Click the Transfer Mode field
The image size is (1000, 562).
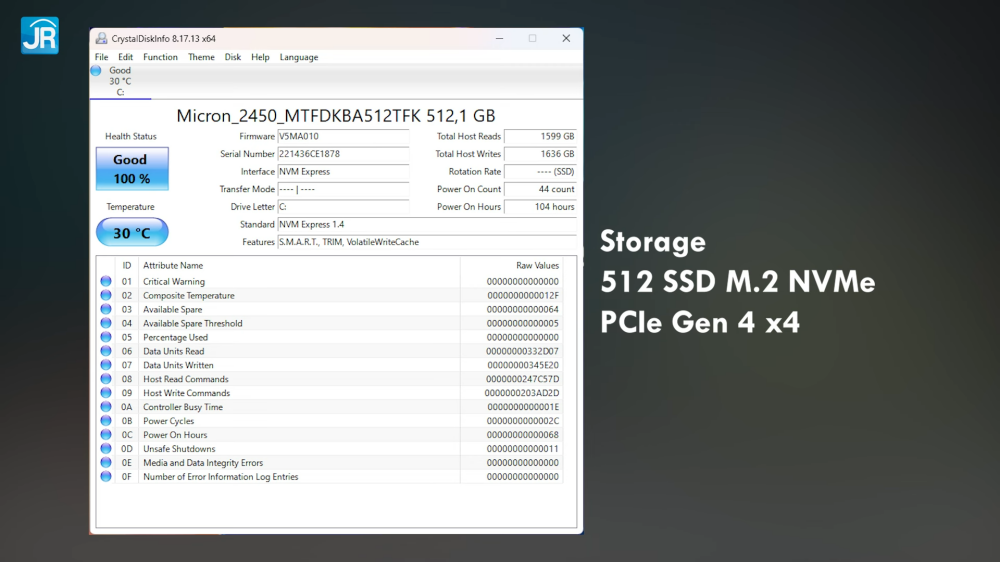point(343,189)
